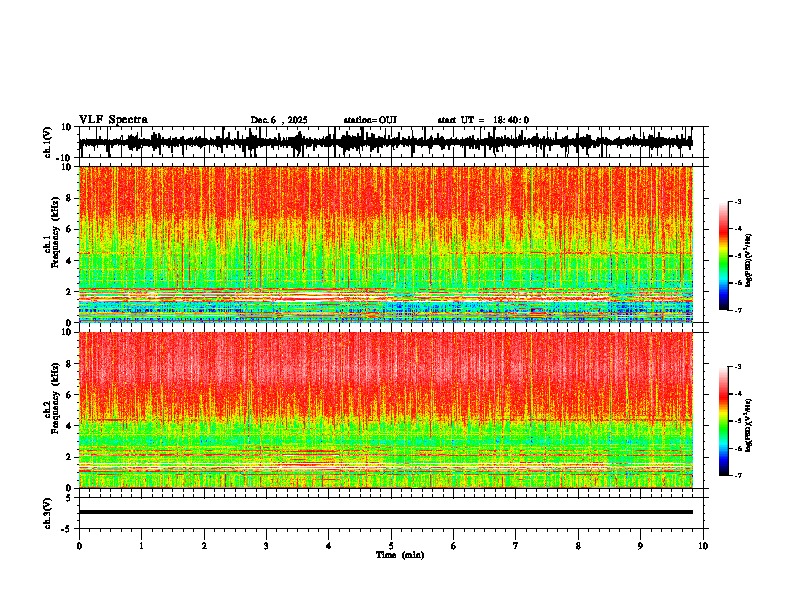Click the '3' tick on the time axis
The width and height of the screenshot is (792, 612).
pyautogui.click(x=266, y=546)
